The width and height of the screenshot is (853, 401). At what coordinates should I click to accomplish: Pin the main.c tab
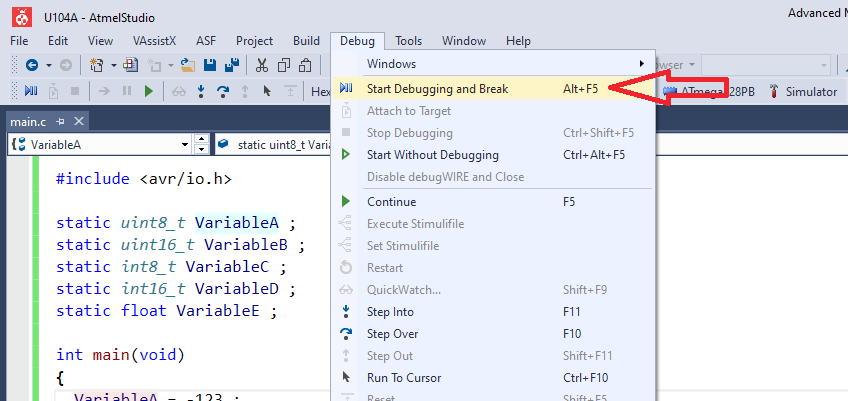click(x=59, y=121)
